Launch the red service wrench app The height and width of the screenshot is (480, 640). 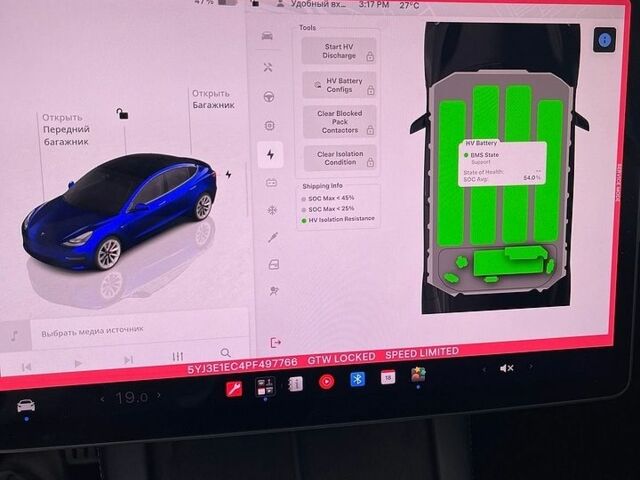(x=234, y=389)
